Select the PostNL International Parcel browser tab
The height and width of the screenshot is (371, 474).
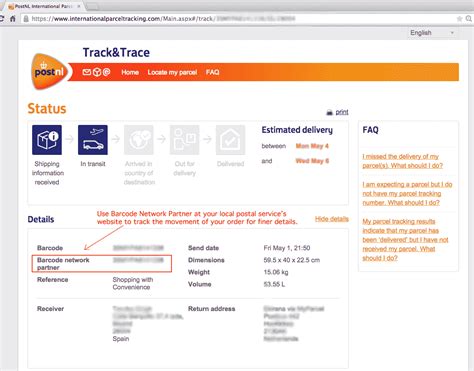[43, 6]
